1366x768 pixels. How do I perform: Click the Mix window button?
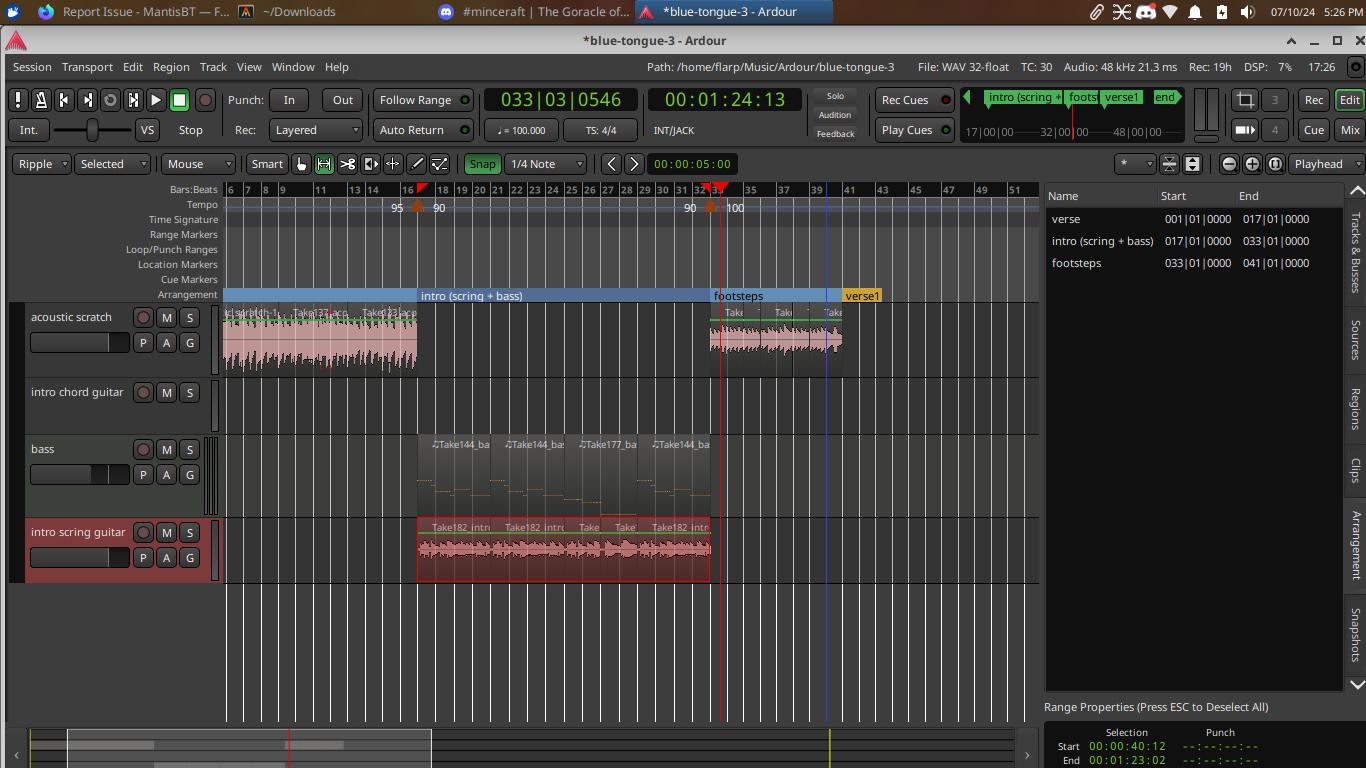pos(1350,130)
